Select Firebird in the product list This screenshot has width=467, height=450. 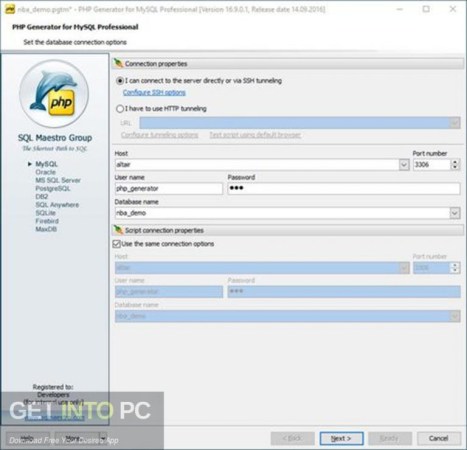47,221
